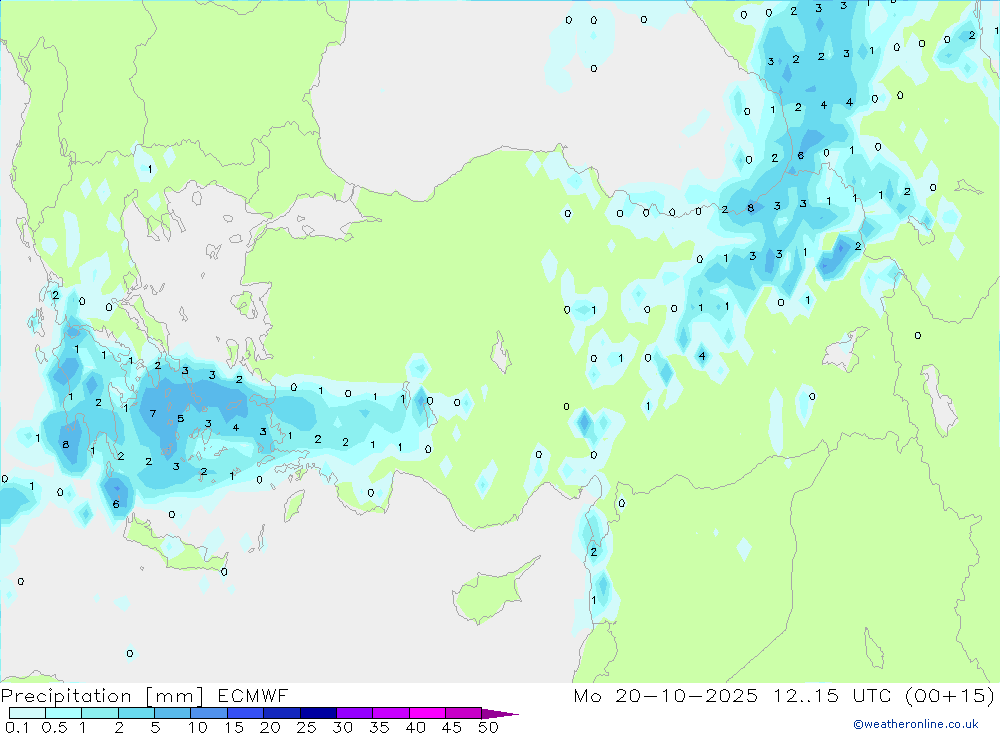Click the legend scale label "0.1"

coord(17,727)
